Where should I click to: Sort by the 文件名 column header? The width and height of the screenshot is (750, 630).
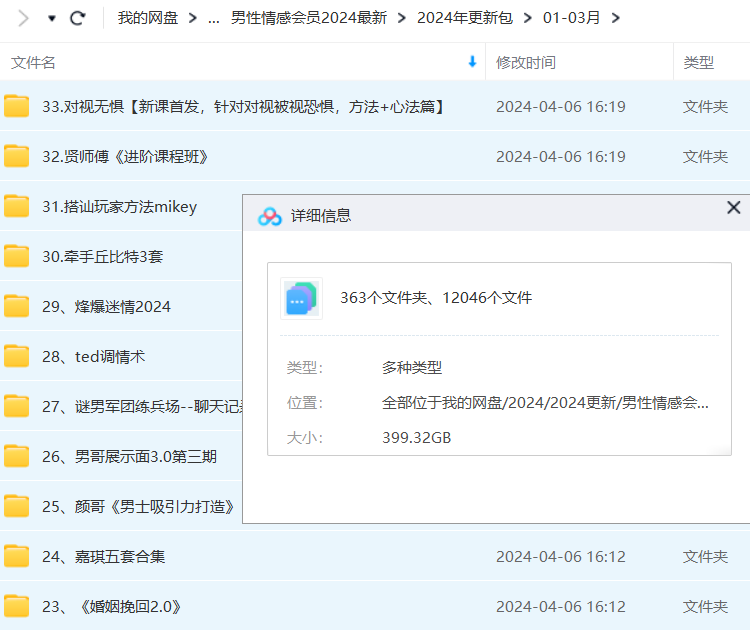pyautogui.click(x=34, y=62)
